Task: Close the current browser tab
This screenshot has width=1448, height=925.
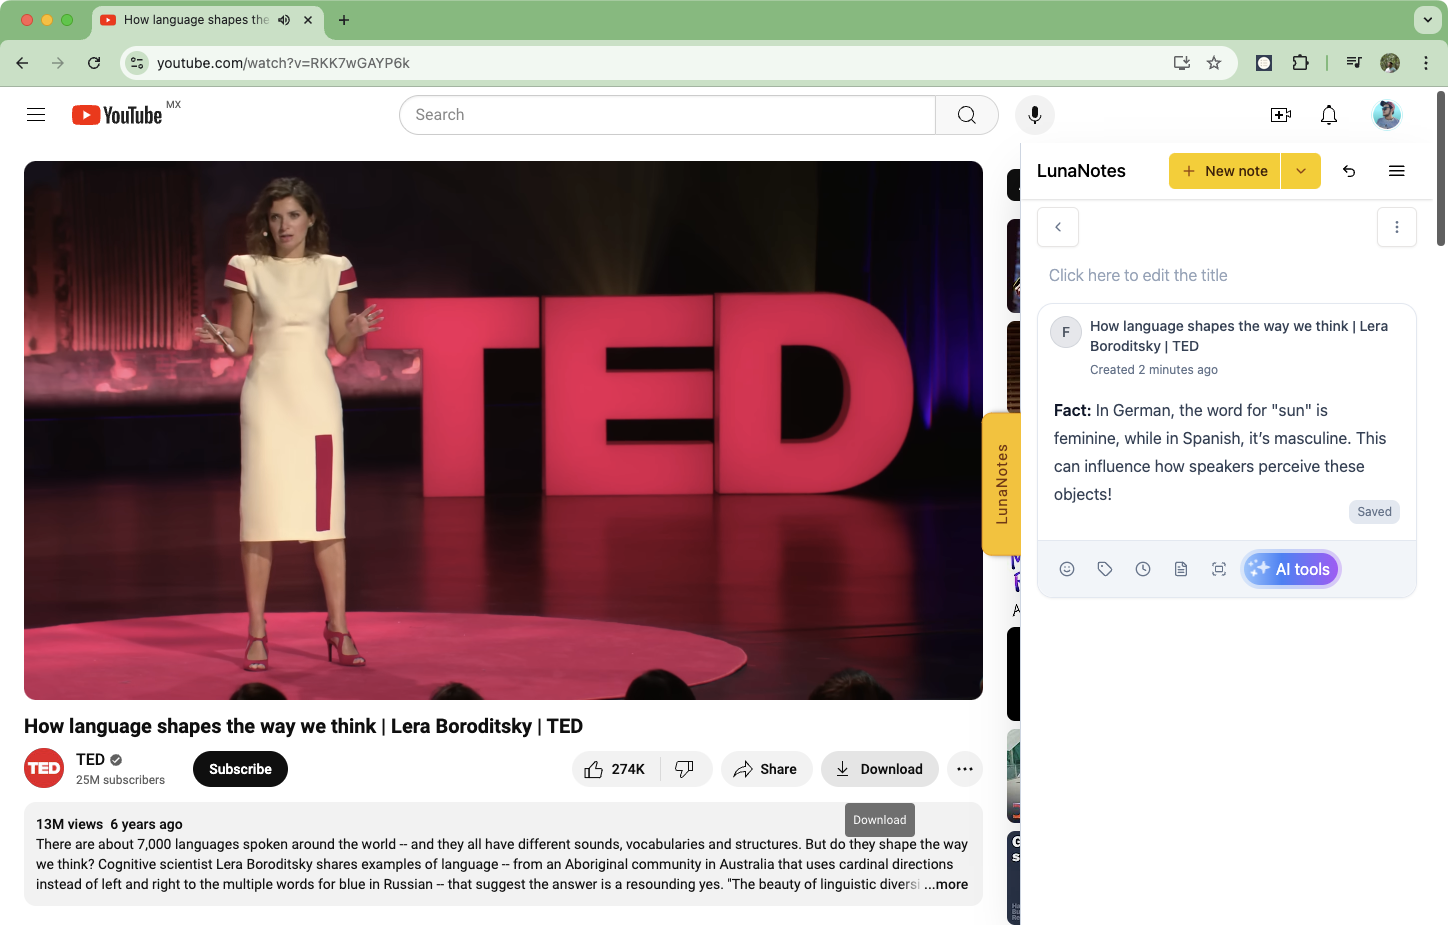Action: click(308, 20)
